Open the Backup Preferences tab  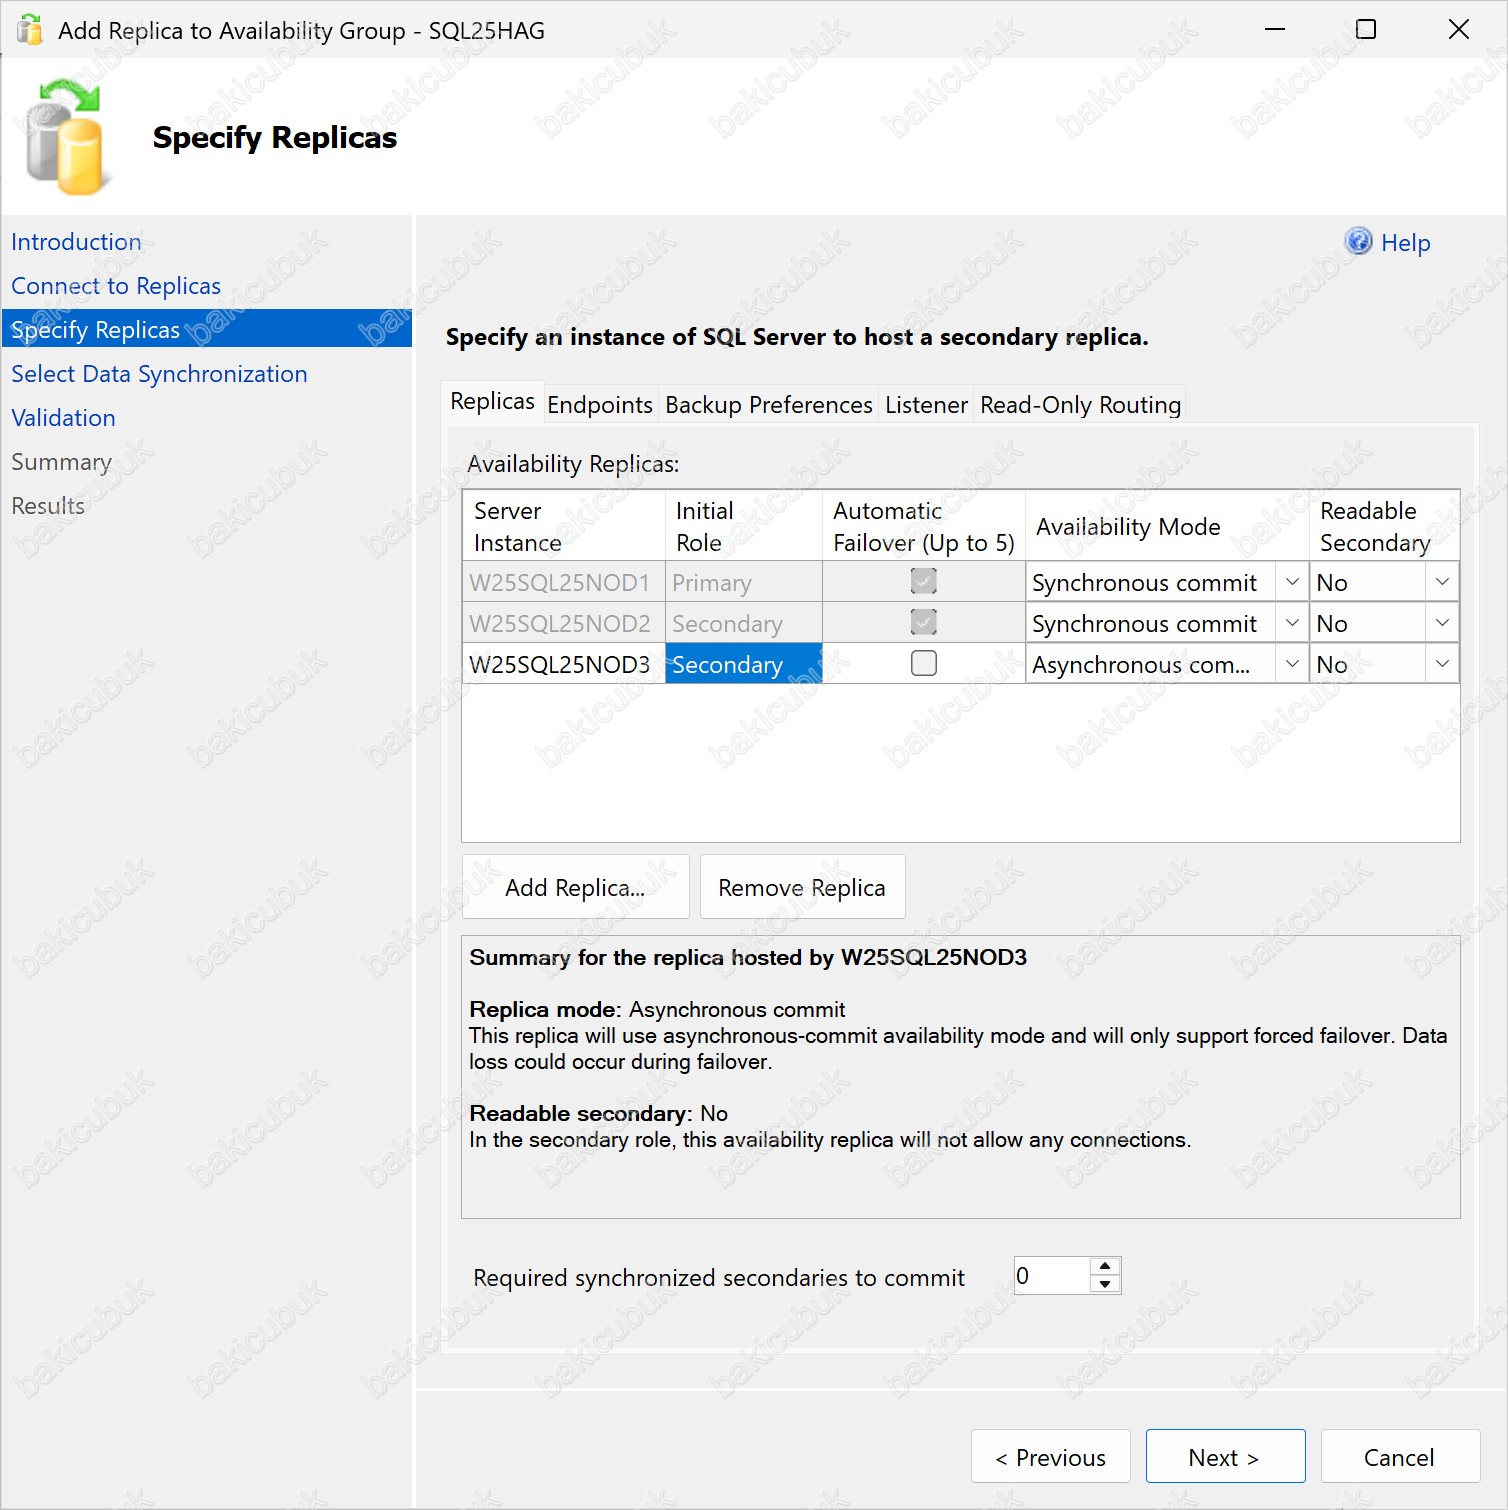[x=768, y=405]
